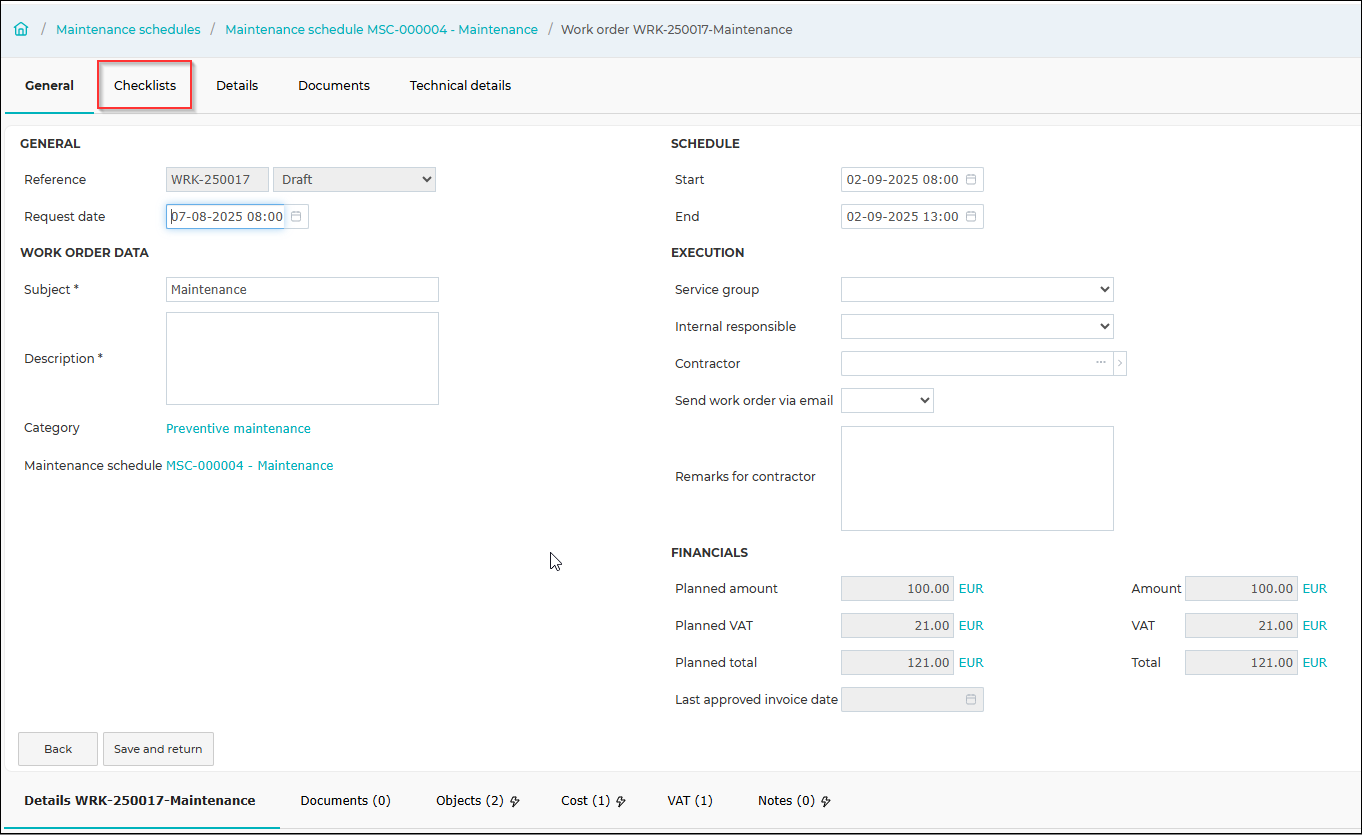1362x835 pixels.
Task: Click the Work order WRK-250017-Maintenance breadcrumb text
Action: [677, 30]
